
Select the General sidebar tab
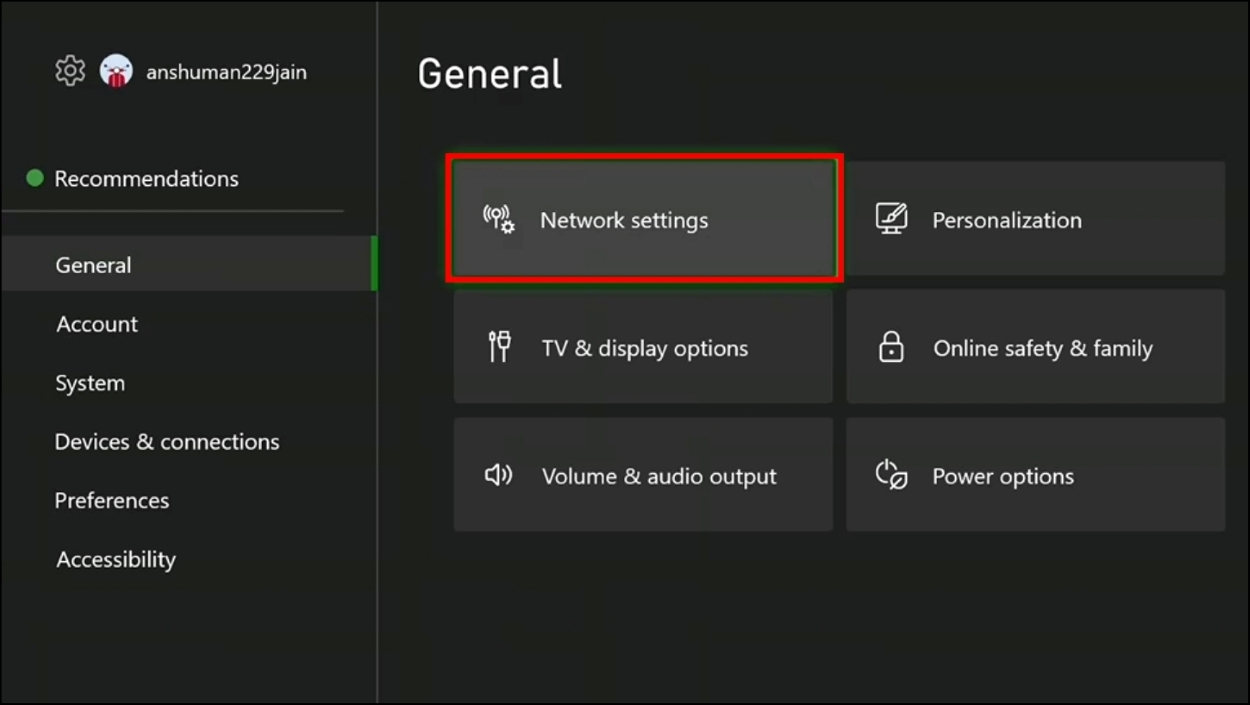pyautogui.click(x=187, y=264)
